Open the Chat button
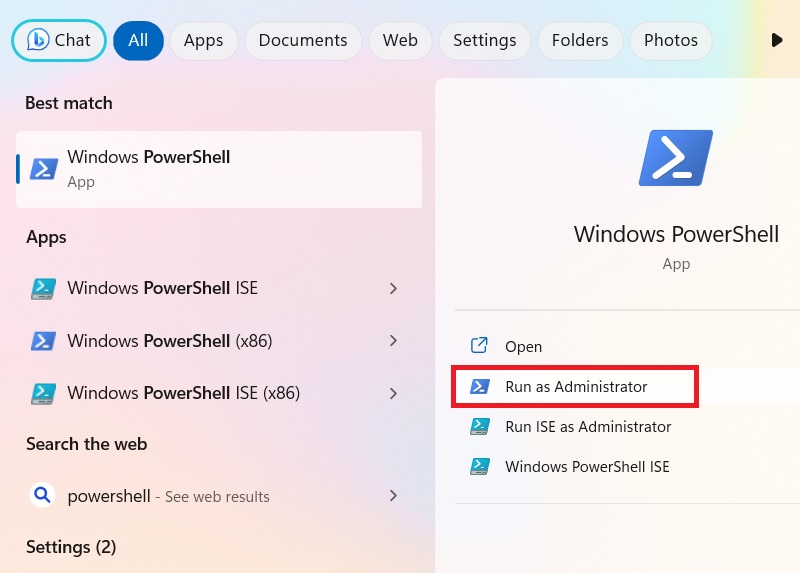 (59, 40)
